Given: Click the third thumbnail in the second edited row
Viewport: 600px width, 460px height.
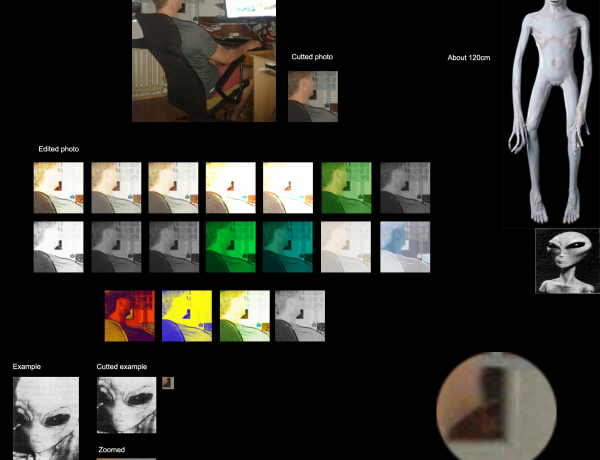Looking at the screenshot, I should [174, 247].
